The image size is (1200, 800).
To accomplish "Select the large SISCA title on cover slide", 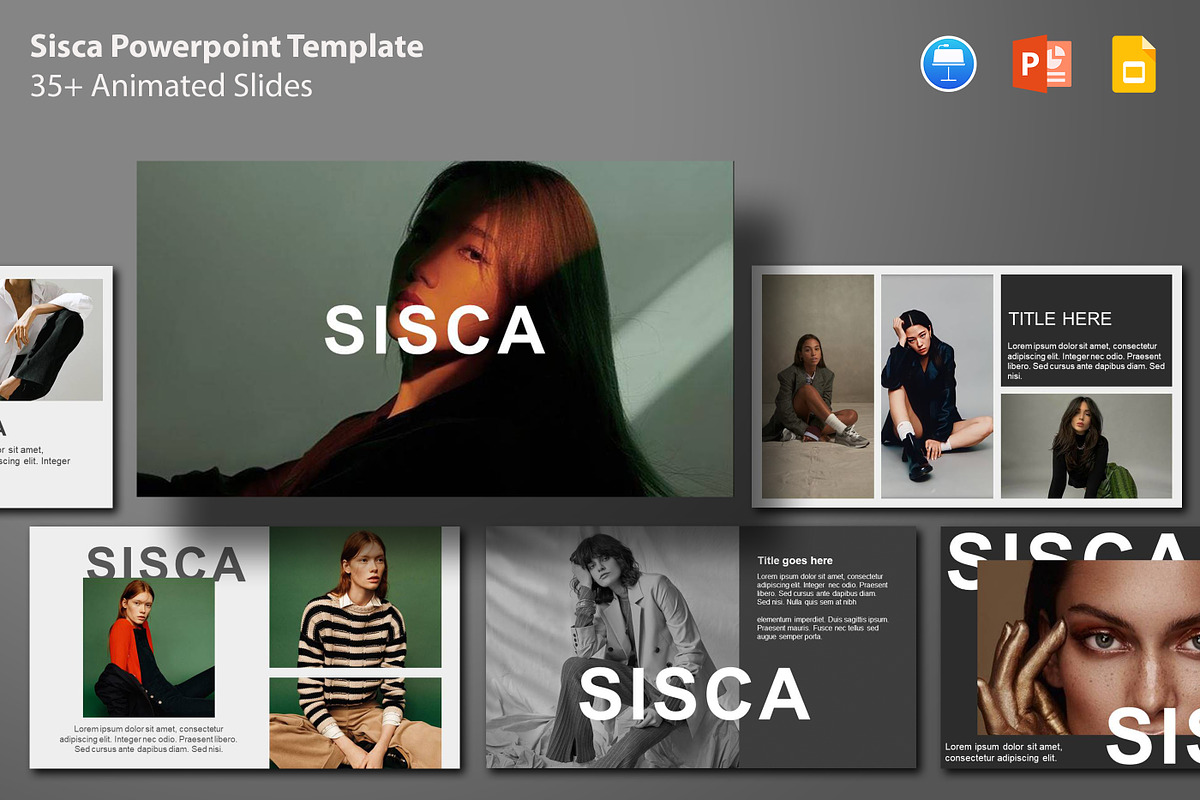I will [435, 331].
